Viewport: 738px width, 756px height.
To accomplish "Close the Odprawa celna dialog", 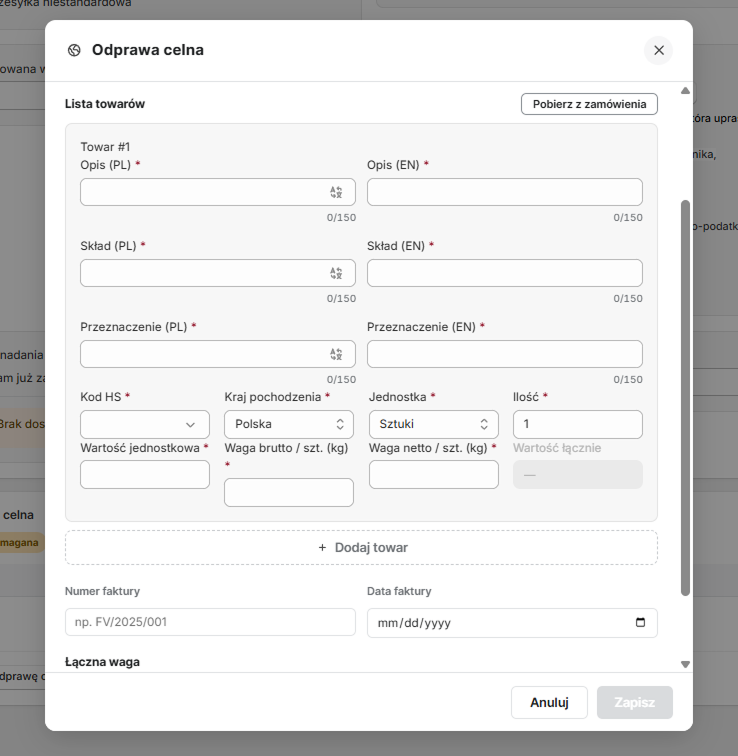I will [x=658, y=50].
